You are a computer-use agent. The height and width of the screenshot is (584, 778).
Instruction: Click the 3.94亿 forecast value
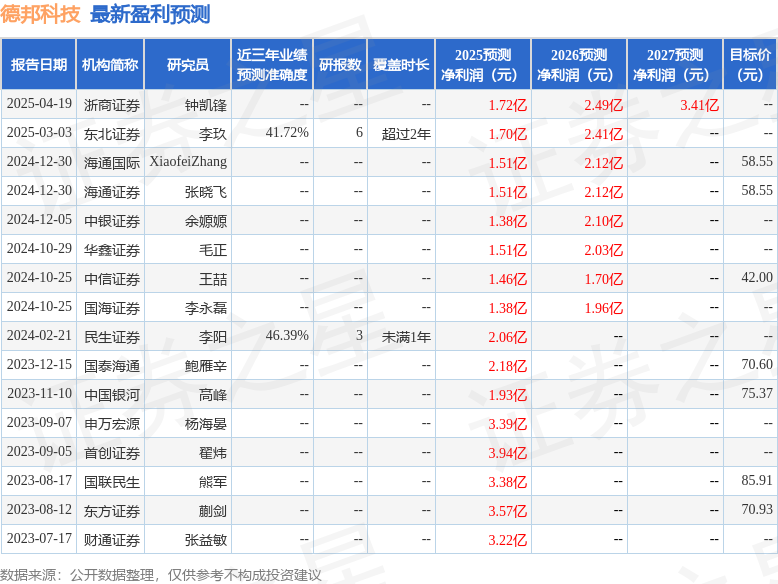click(x=508, y=453)
